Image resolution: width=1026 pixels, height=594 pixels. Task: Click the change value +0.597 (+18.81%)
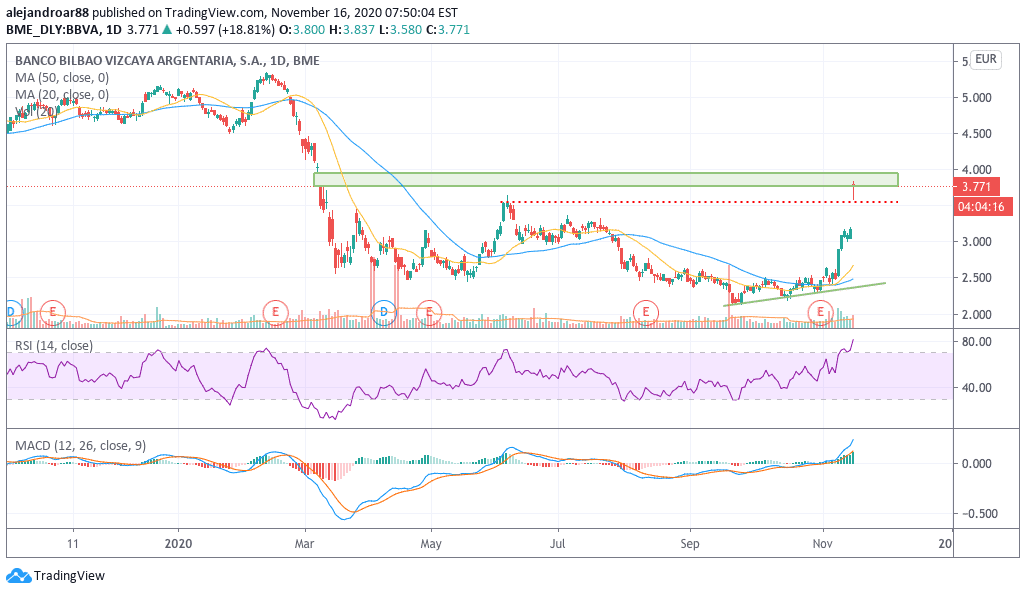(x=225, y=29)
